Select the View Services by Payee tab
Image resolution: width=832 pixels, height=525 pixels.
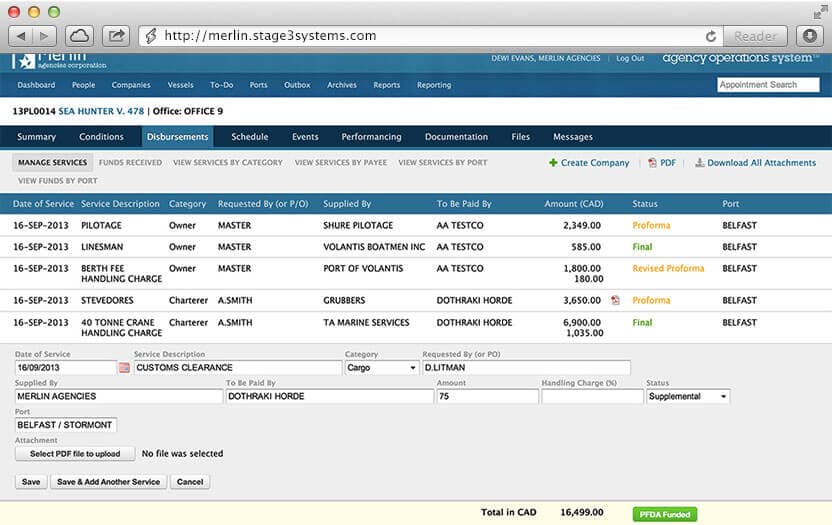tap(340, 162)
